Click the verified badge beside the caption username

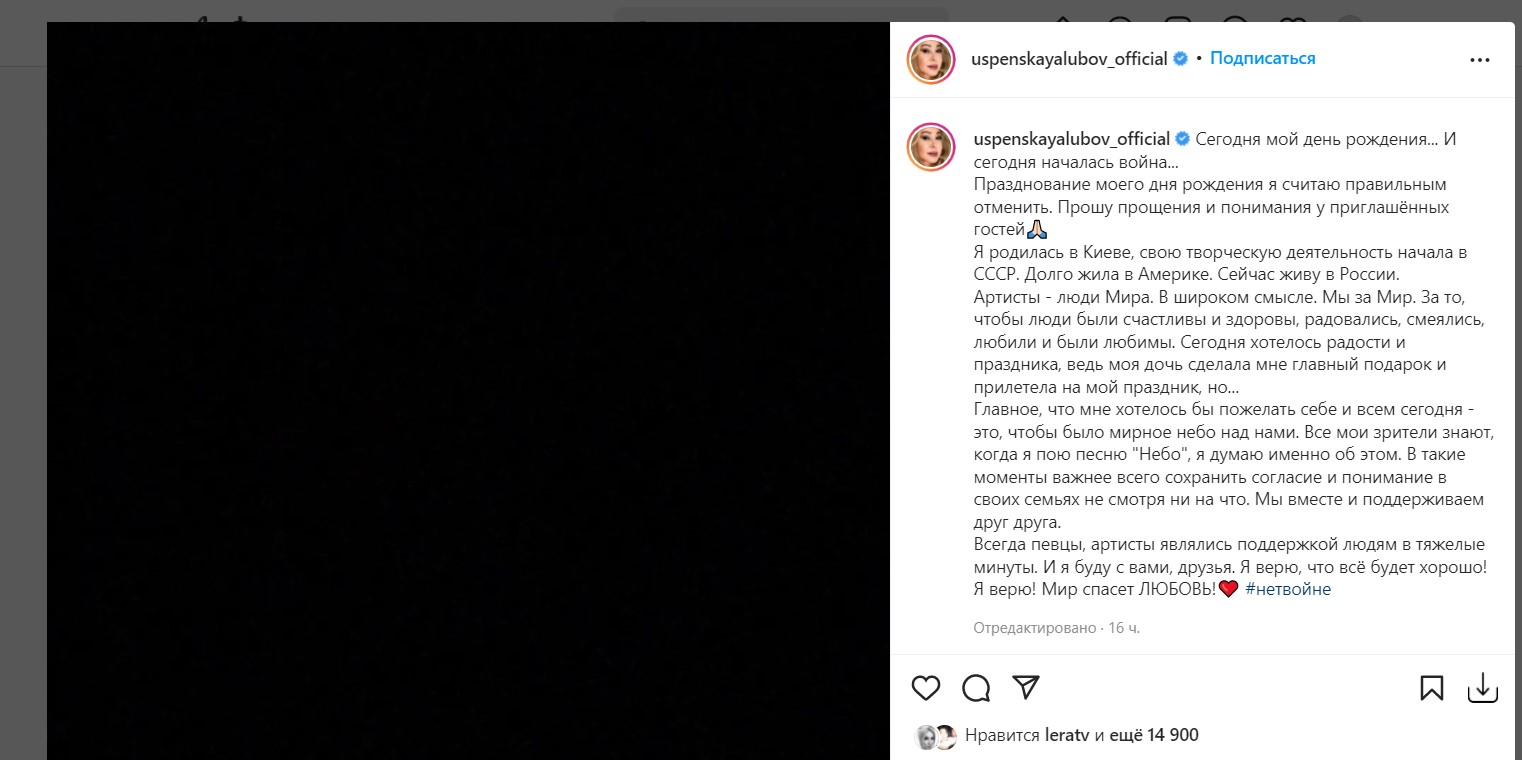click(x=1183, y=139)
